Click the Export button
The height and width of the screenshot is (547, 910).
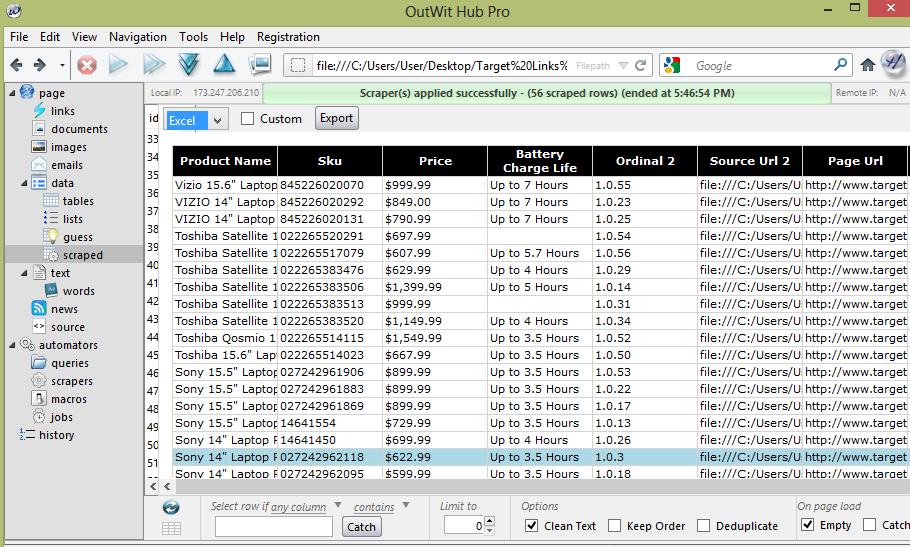coord(336,118)
